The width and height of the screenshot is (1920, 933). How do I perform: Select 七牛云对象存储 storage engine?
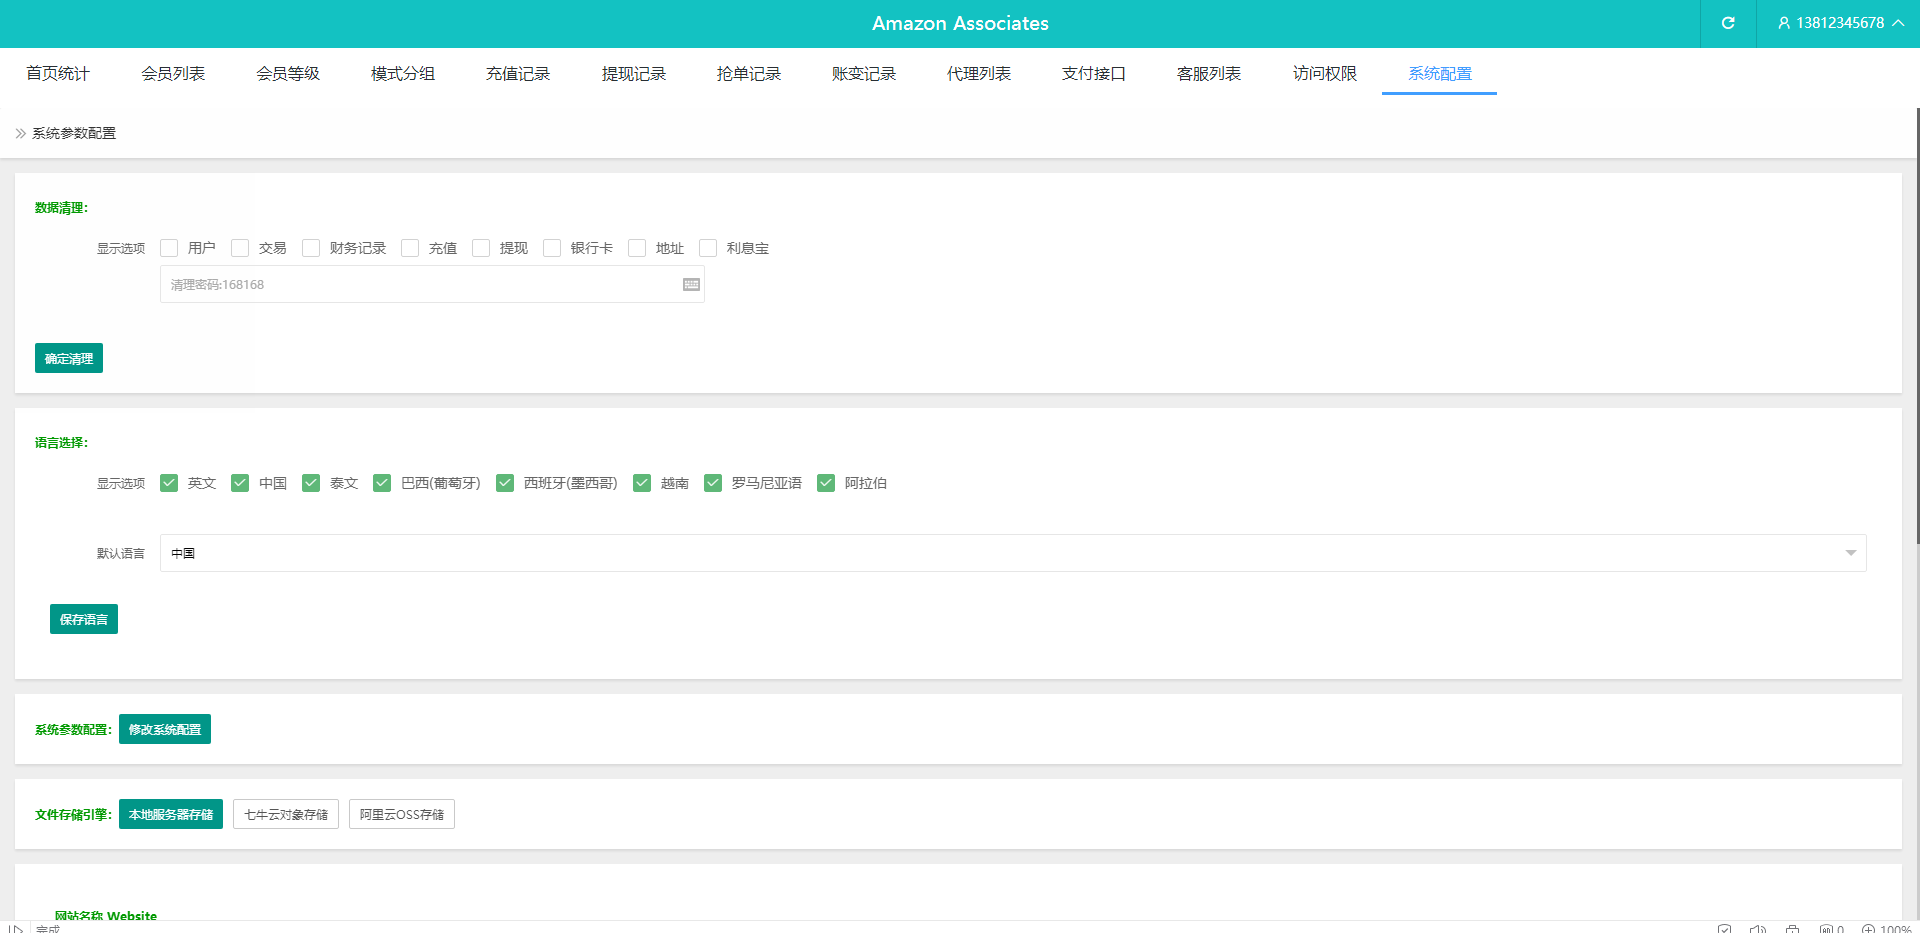tap(286, 814)
